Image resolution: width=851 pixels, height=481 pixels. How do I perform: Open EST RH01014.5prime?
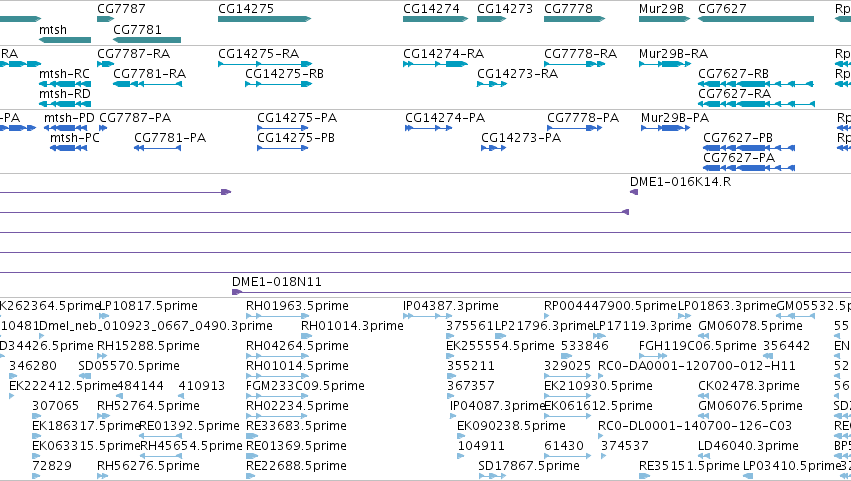pyautogui.click(x=297, y=366)
